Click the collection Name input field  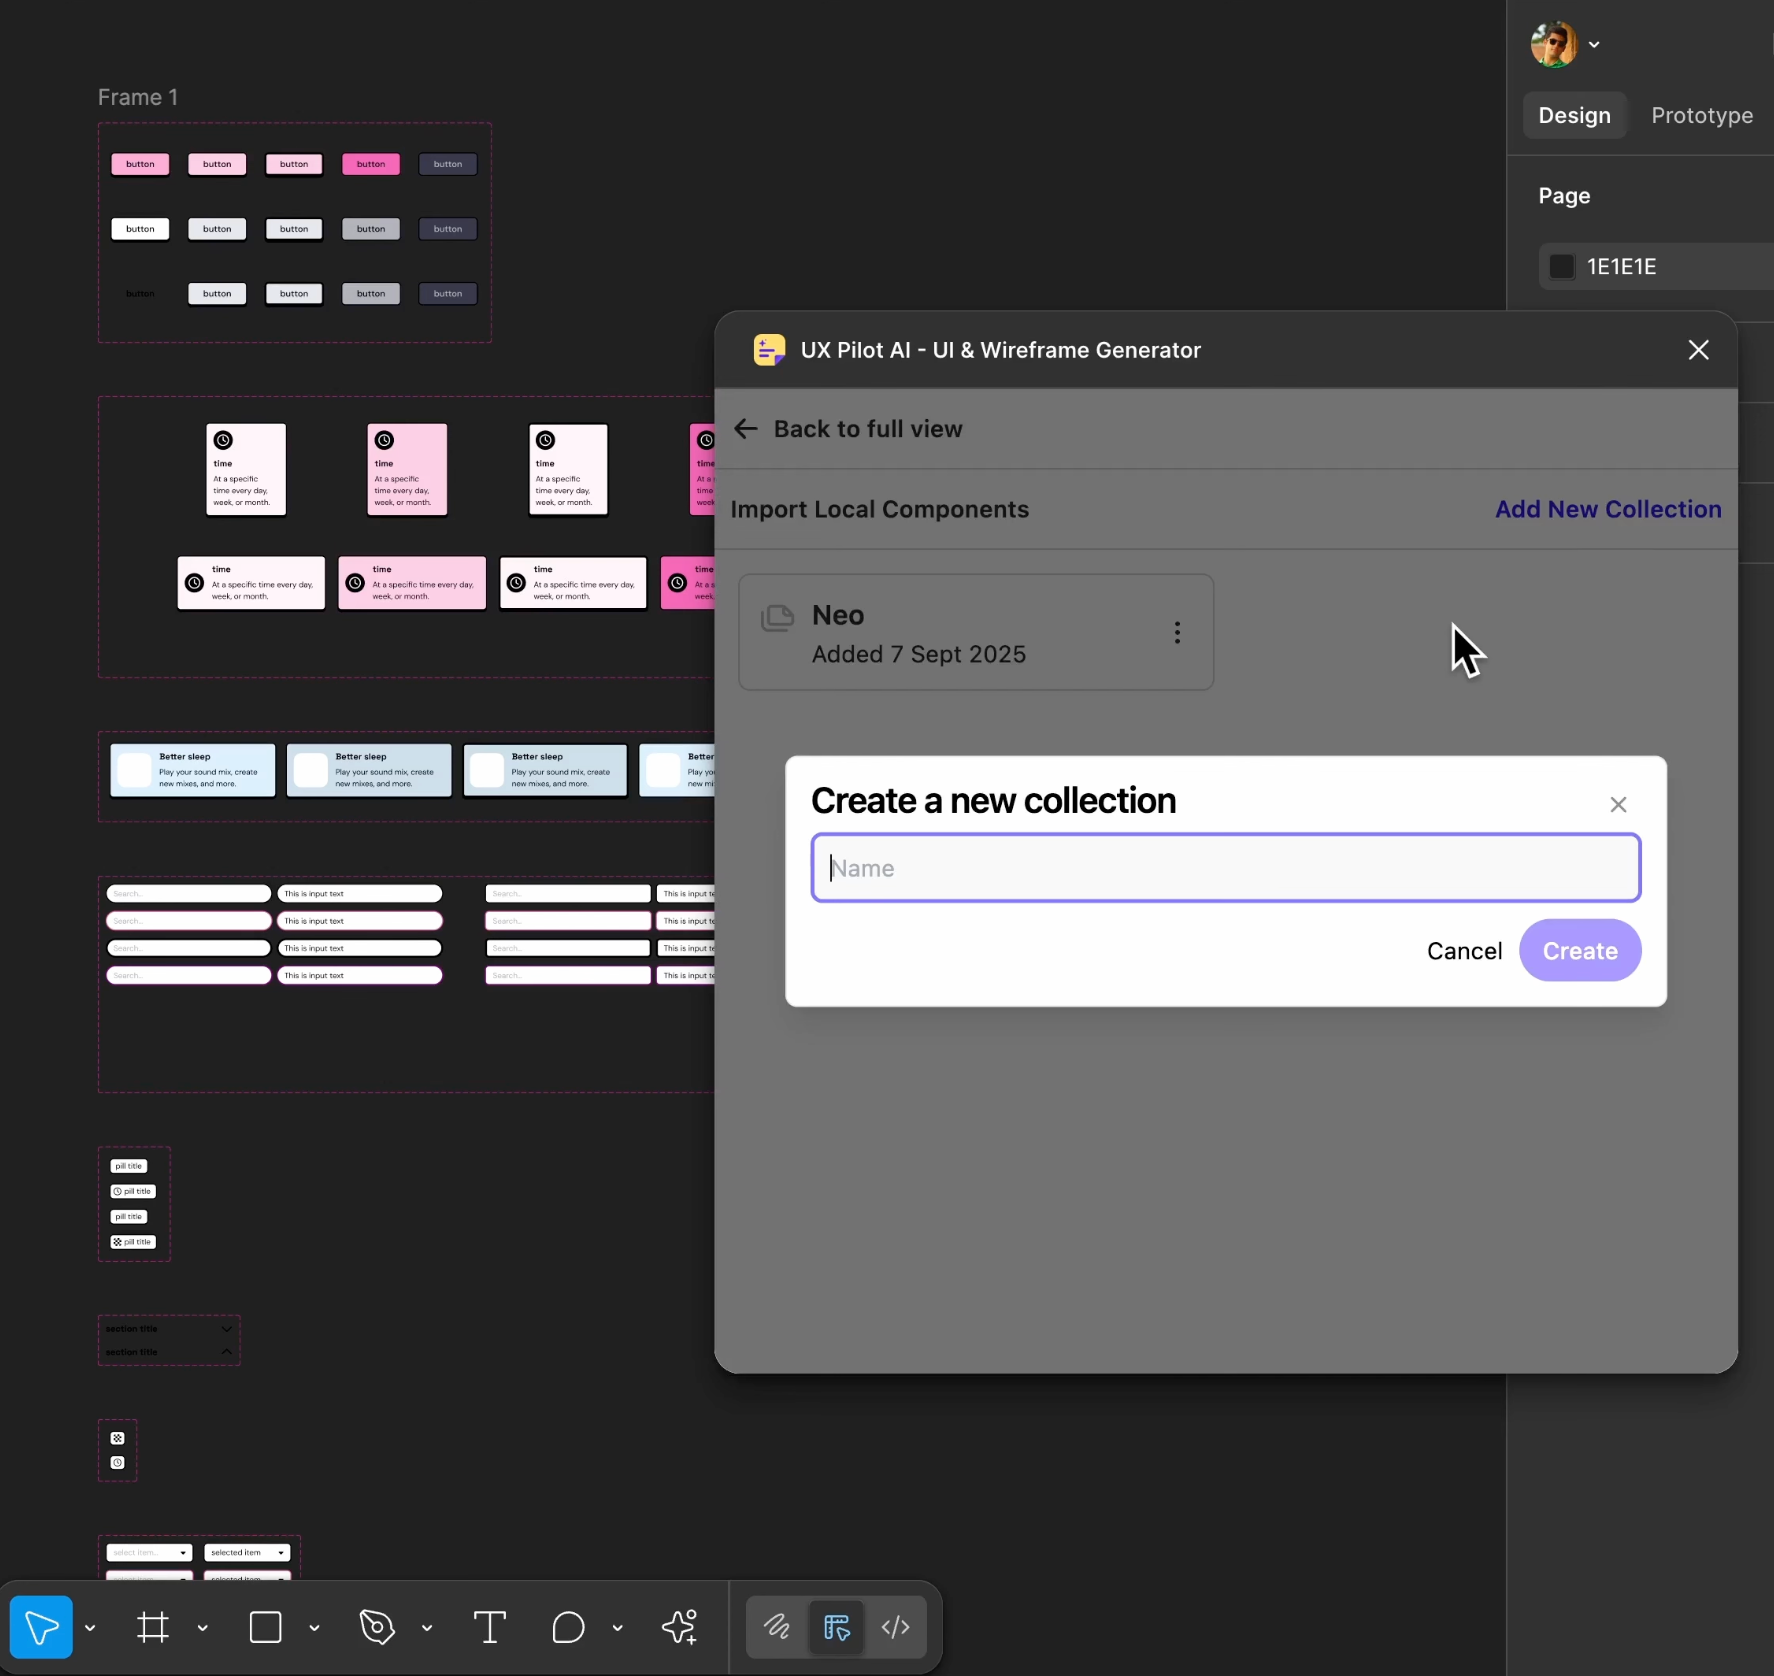pyautogui.click(x=1225, y=868)
